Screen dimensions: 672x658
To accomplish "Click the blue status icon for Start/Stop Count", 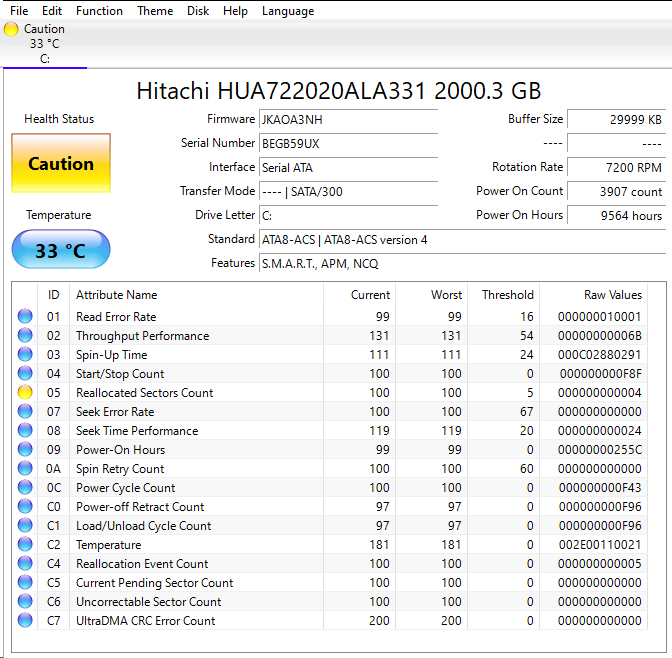I will (25, 373).
